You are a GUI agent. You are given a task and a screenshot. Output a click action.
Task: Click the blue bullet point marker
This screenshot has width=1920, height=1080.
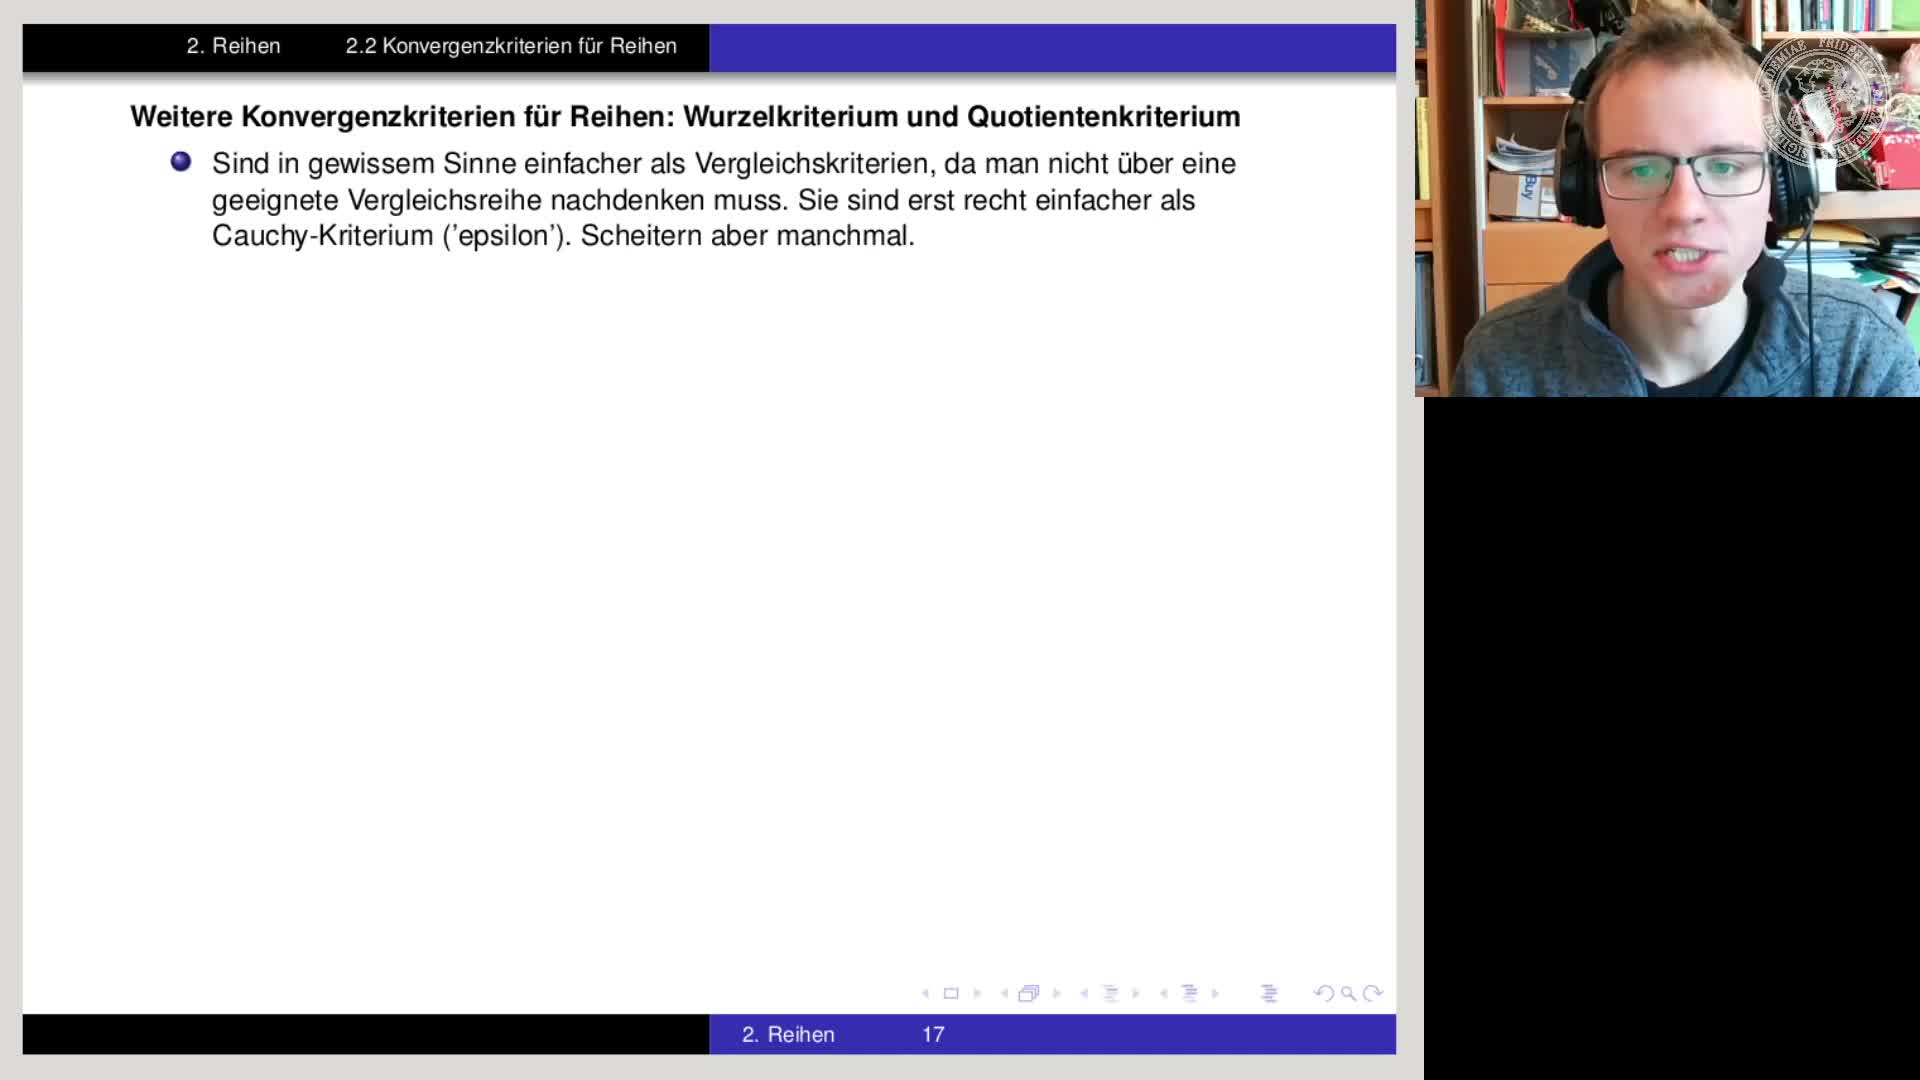[x=181, y=160]
